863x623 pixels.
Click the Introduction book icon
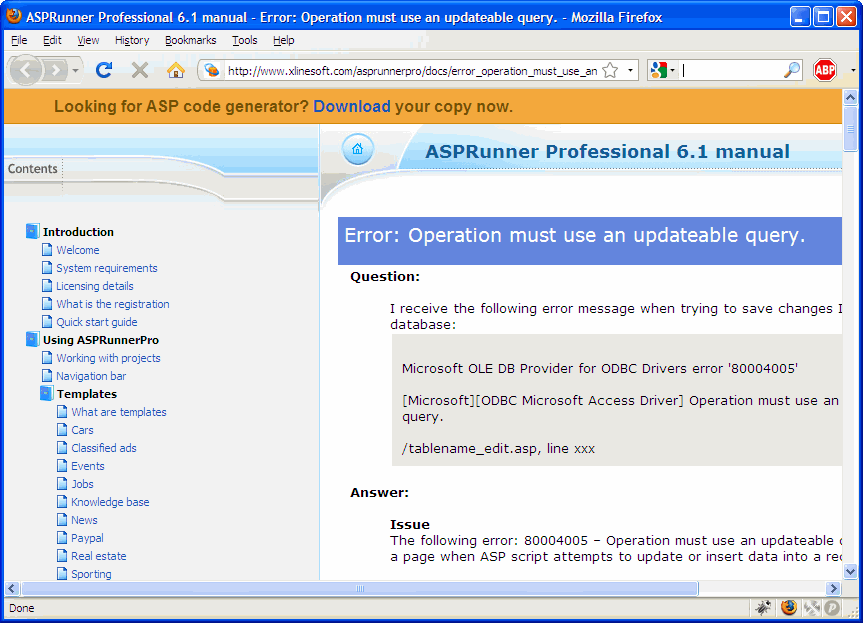coord(32,231)
